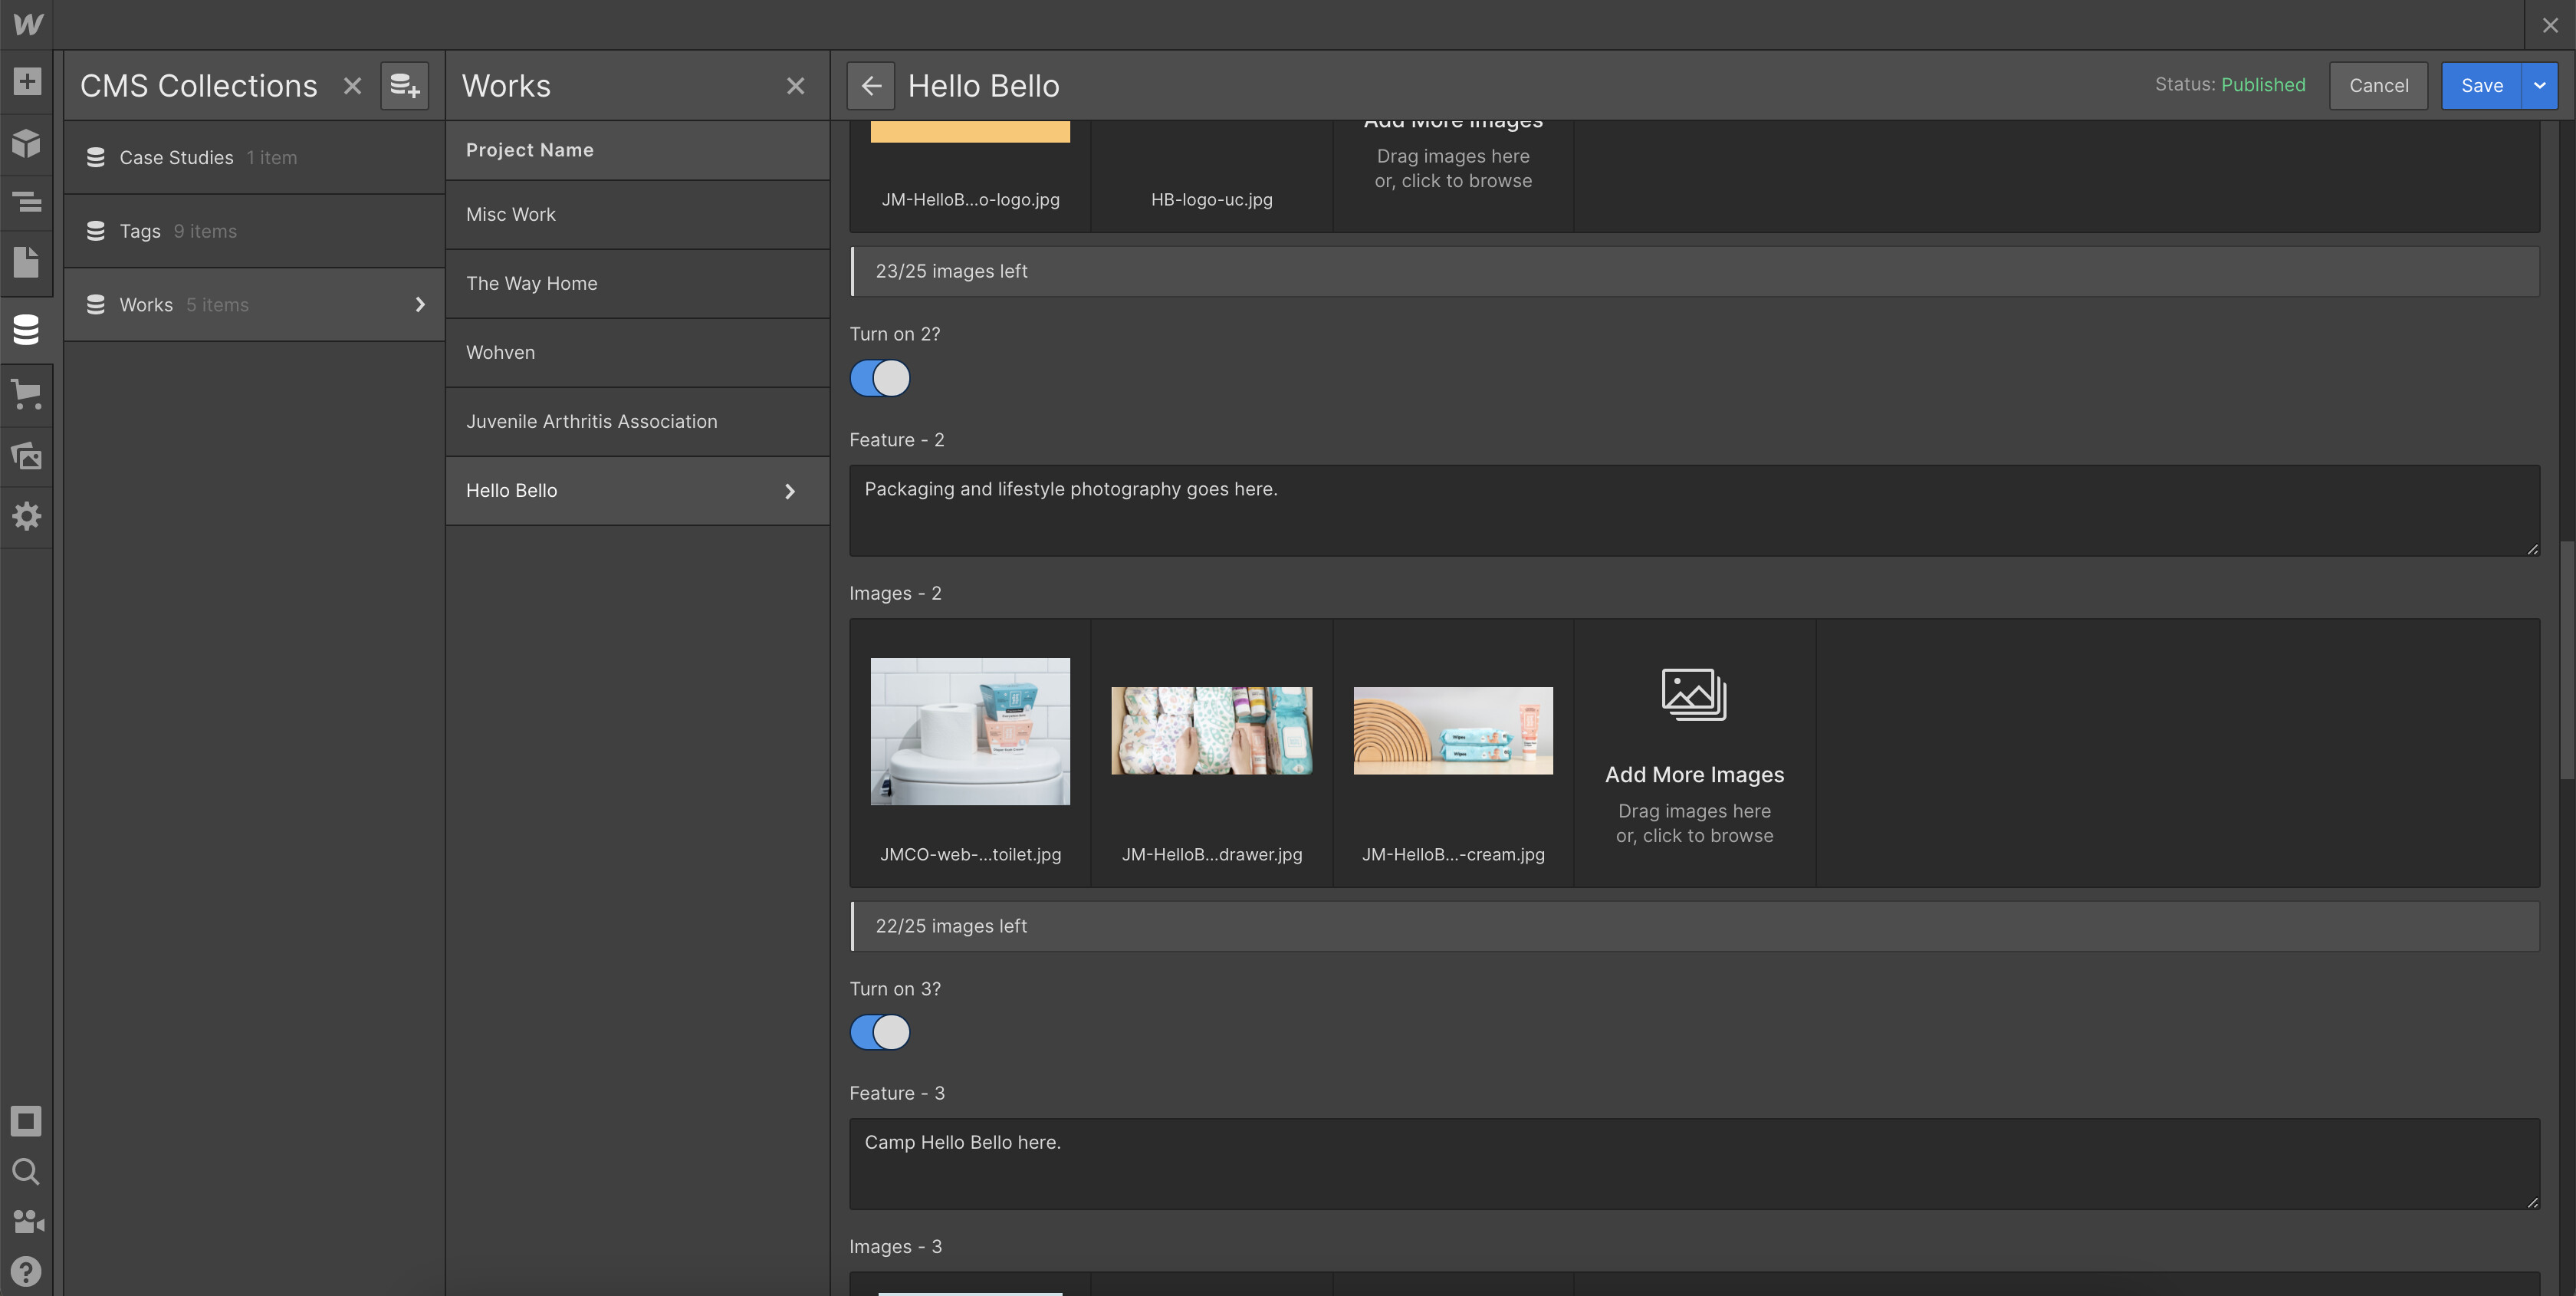Toggle the 'Turn on 2?' switch
The height and width of the screenshot is (1296, 2576).
tap(880, 379)
